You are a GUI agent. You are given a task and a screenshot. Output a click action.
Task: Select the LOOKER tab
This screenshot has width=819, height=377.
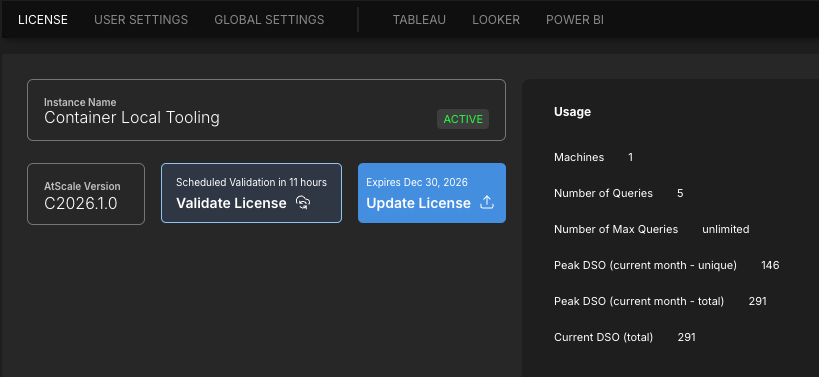point(496,20)
